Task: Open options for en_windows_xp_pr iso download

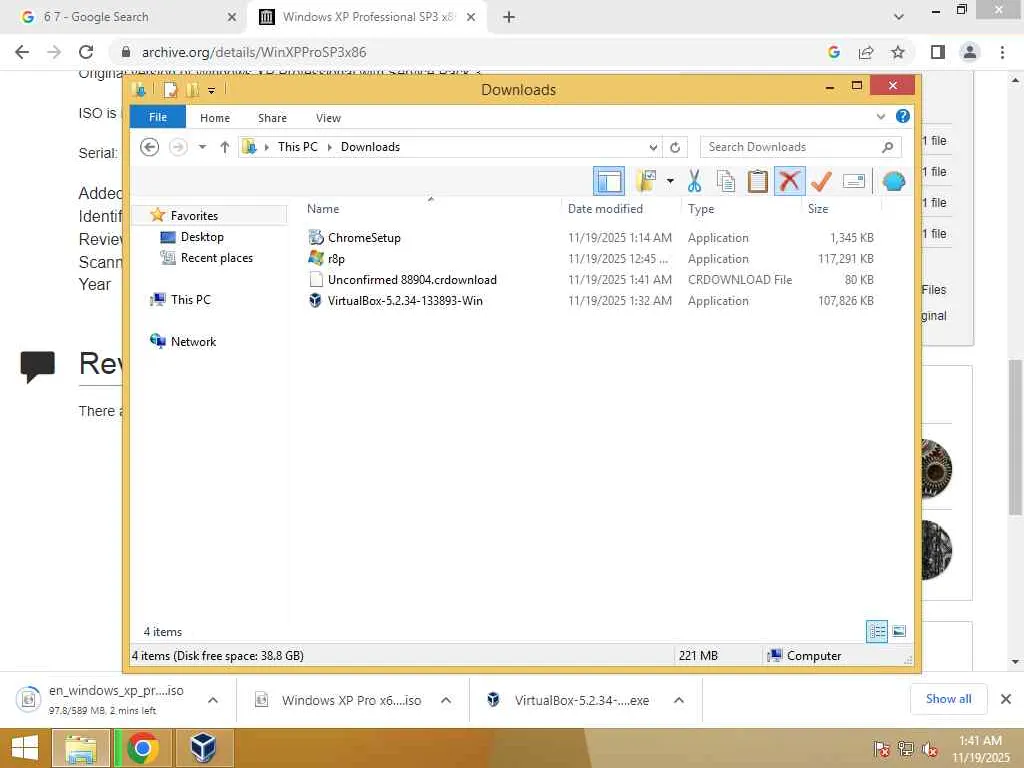Action: (x=213, y=700)
